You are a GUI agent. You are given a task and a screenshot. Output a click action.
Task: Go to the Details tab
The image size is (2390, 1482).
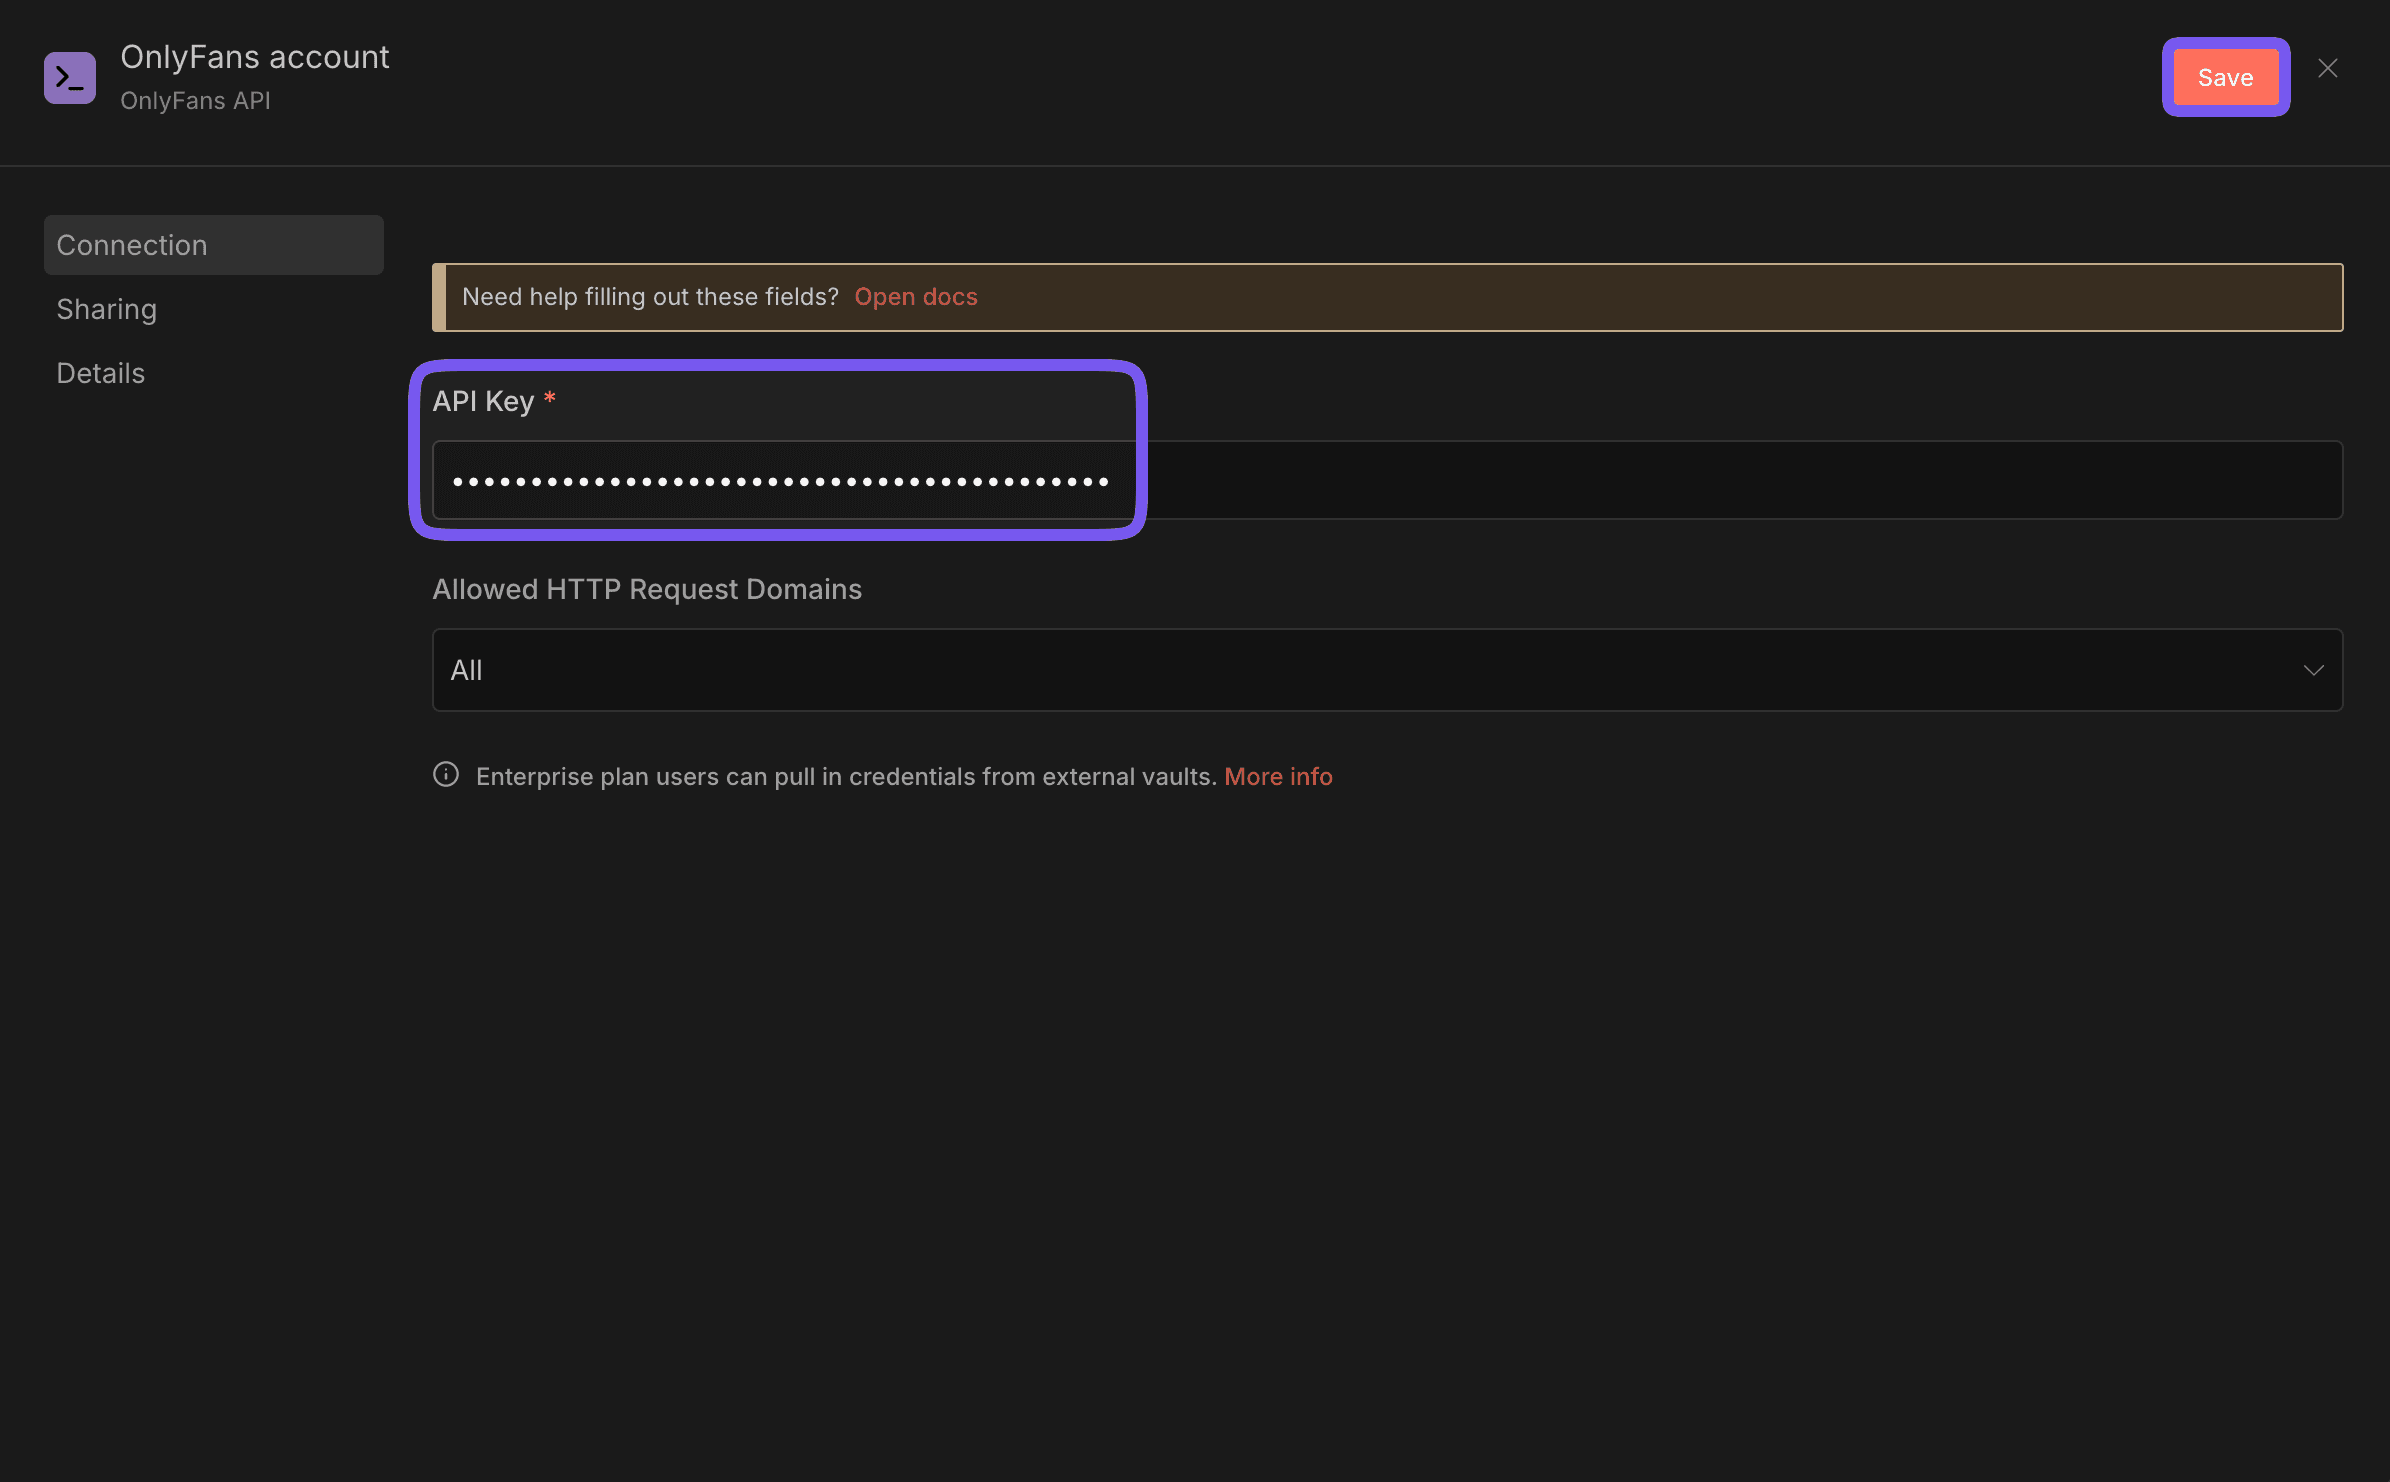point(101,373)
